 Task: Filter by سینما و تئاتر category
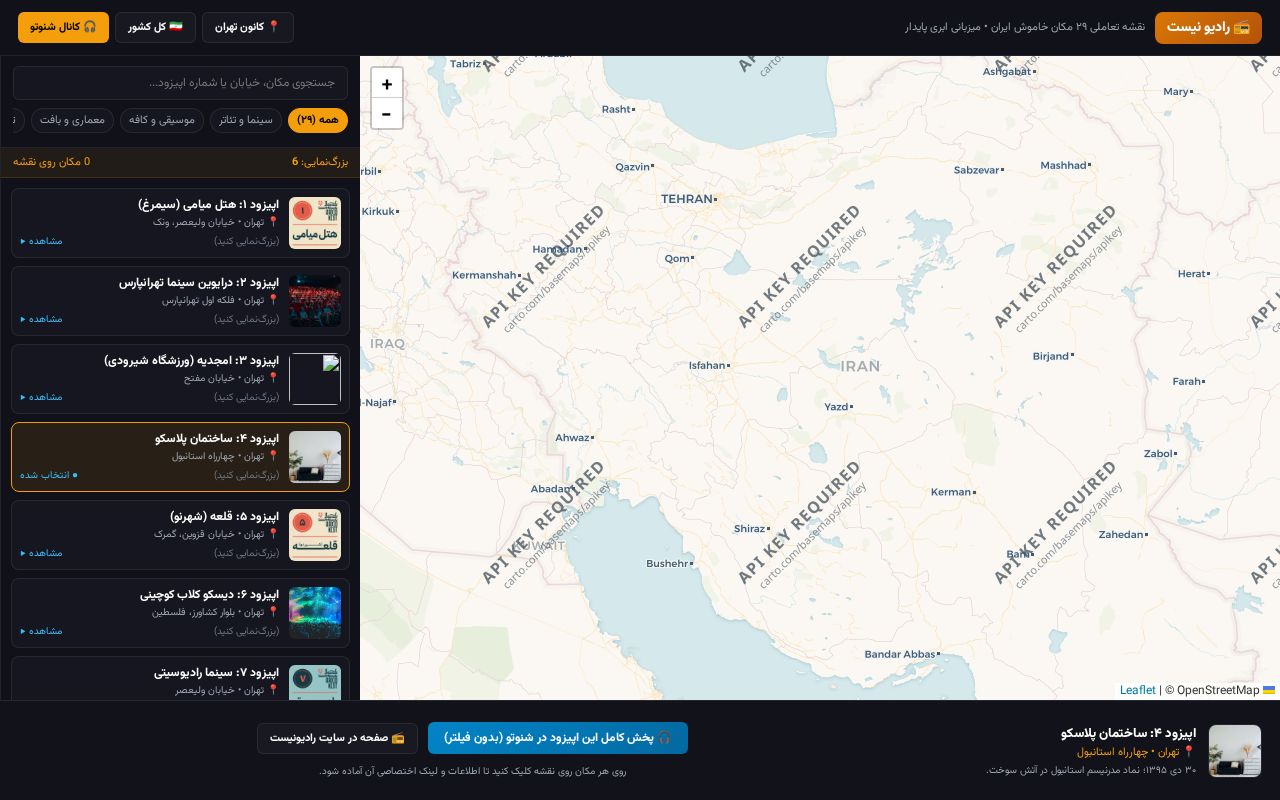tap(246, 120)
